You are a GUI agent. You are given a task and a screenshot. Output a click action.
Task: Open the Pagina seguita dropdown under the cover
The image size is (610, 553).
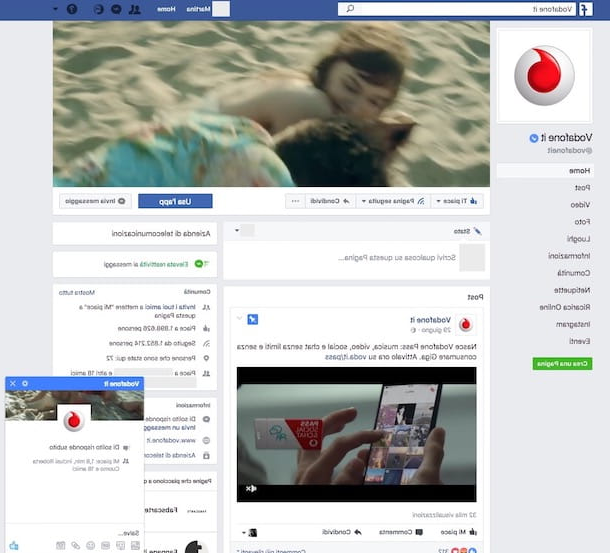[x=393, y=201]
